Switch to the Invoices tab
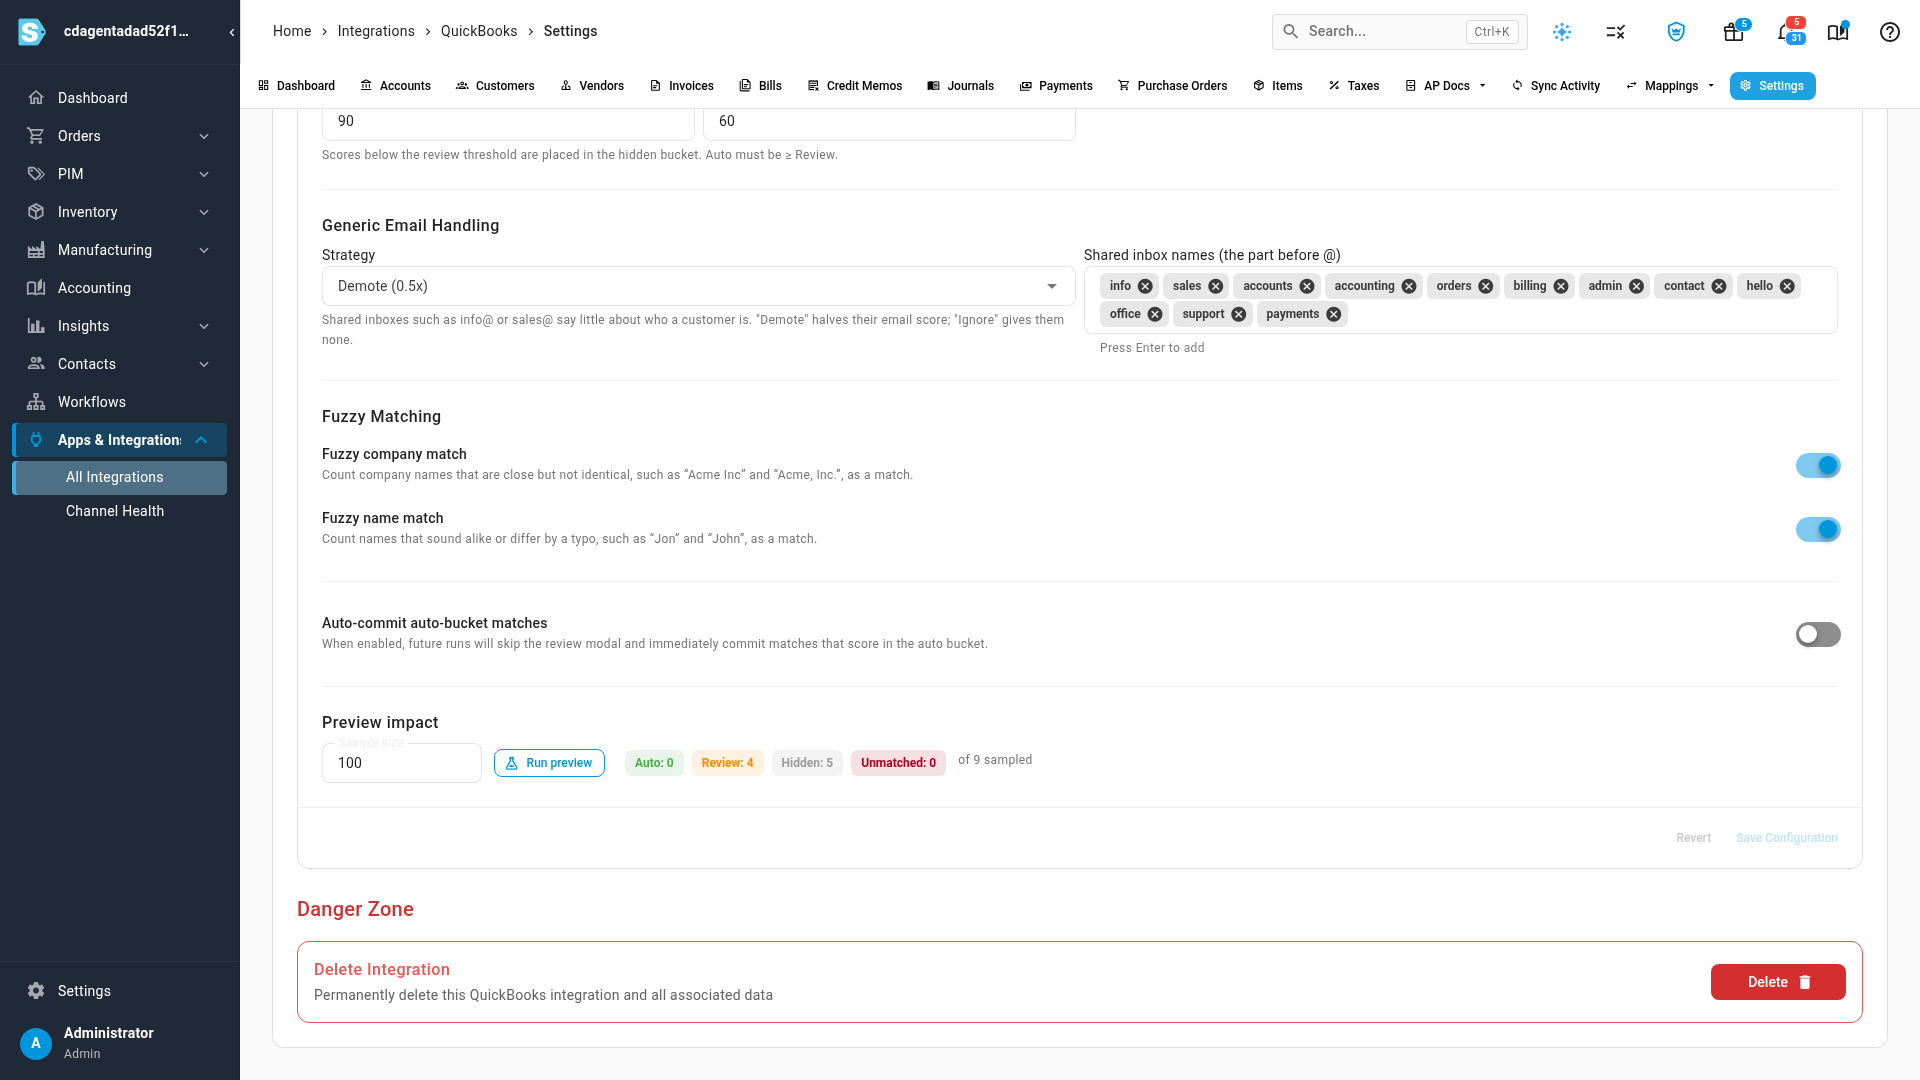1920x1080 pixels. (681, 86)
